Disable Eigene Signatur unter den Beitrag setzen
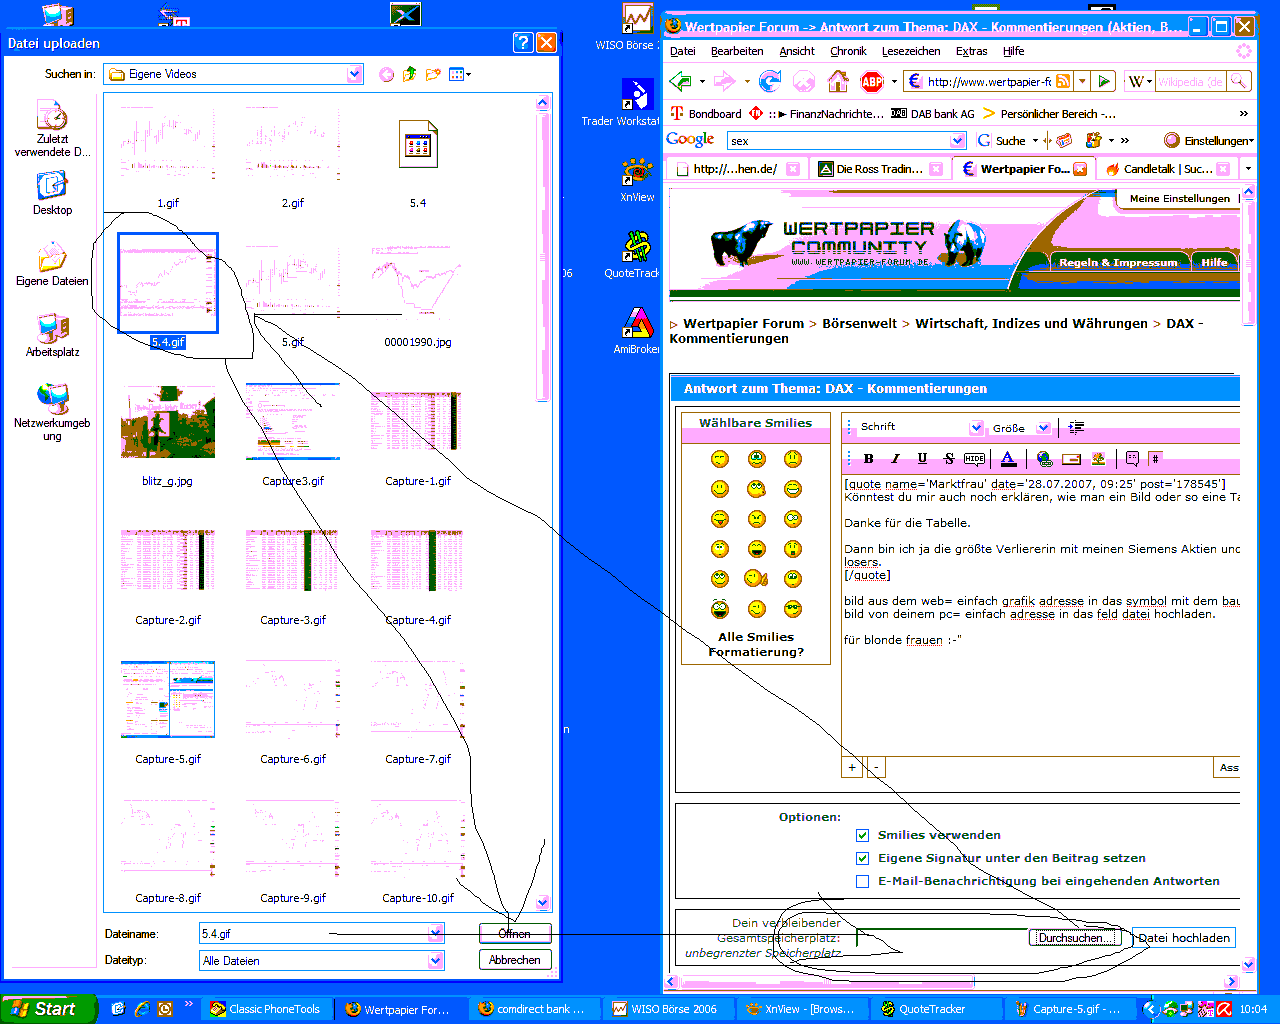Screen dimensions: 1280x1024 [x=862, y=858]
